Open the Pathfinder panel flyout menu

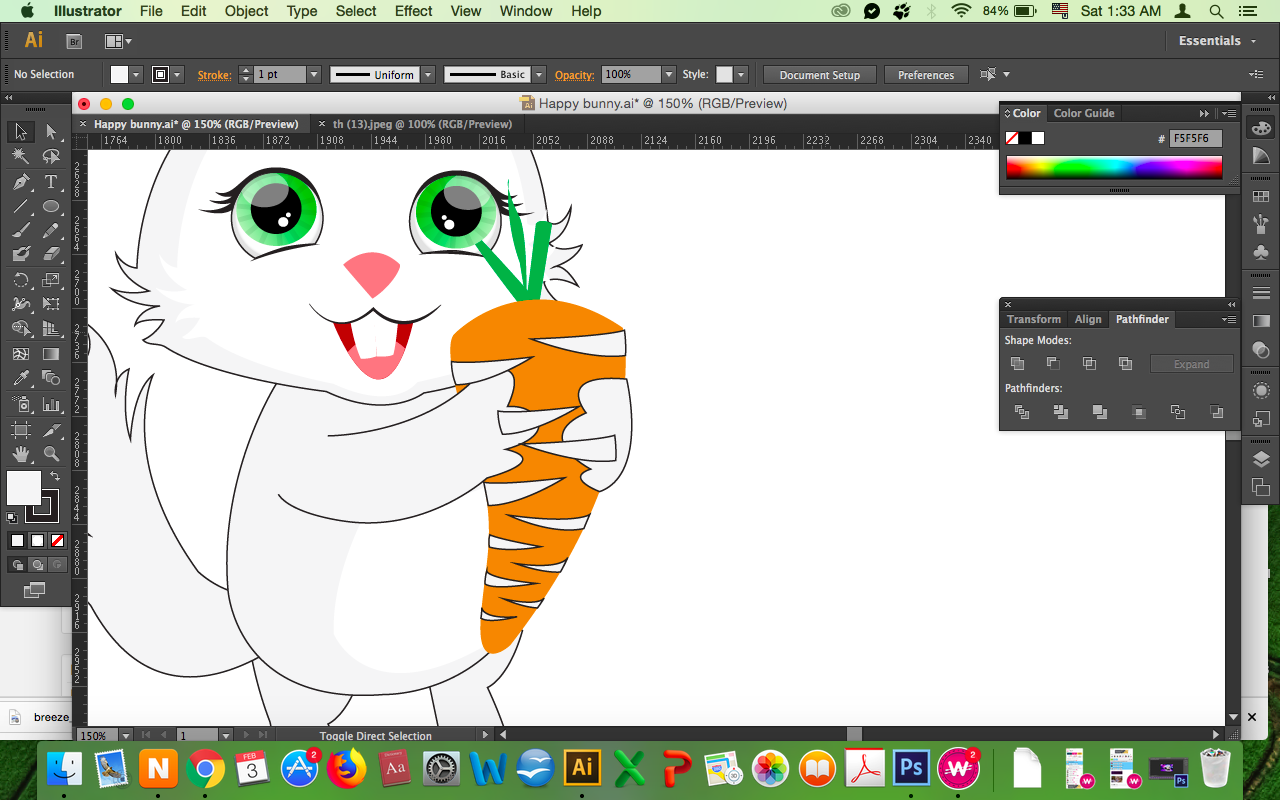[1228, 320]
